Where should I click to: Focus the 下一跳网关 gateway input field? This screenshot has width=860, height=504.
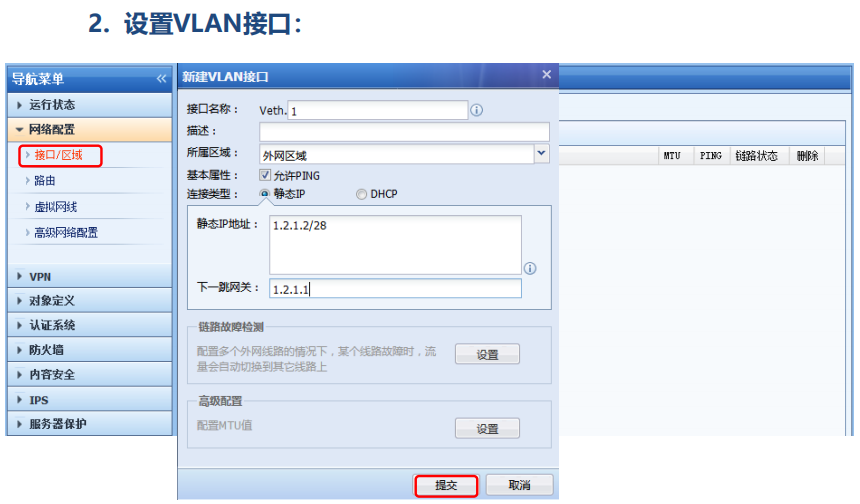pos(395,289)
